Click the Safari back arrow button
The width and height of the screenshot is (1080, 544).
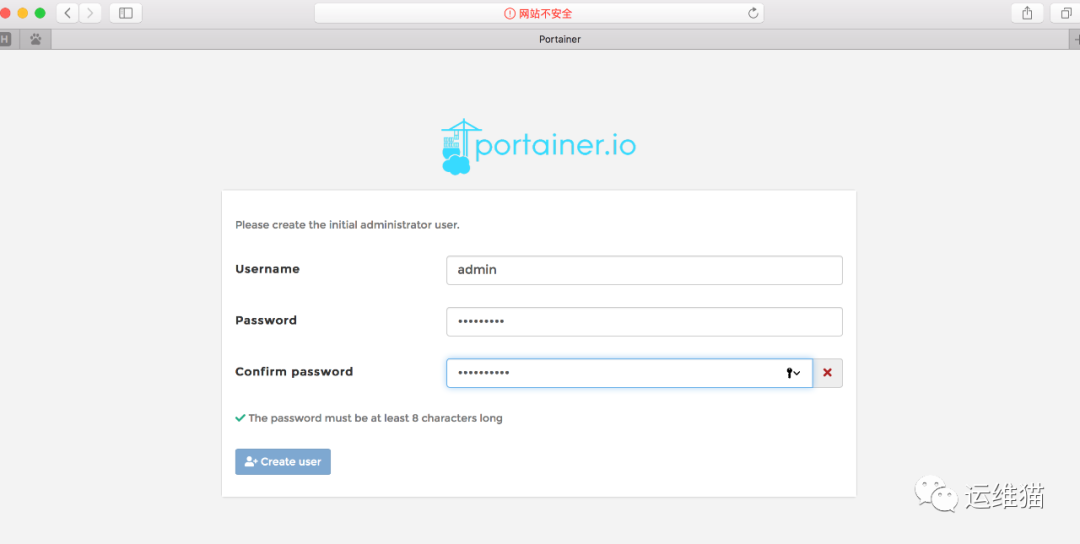coord(68,13)
